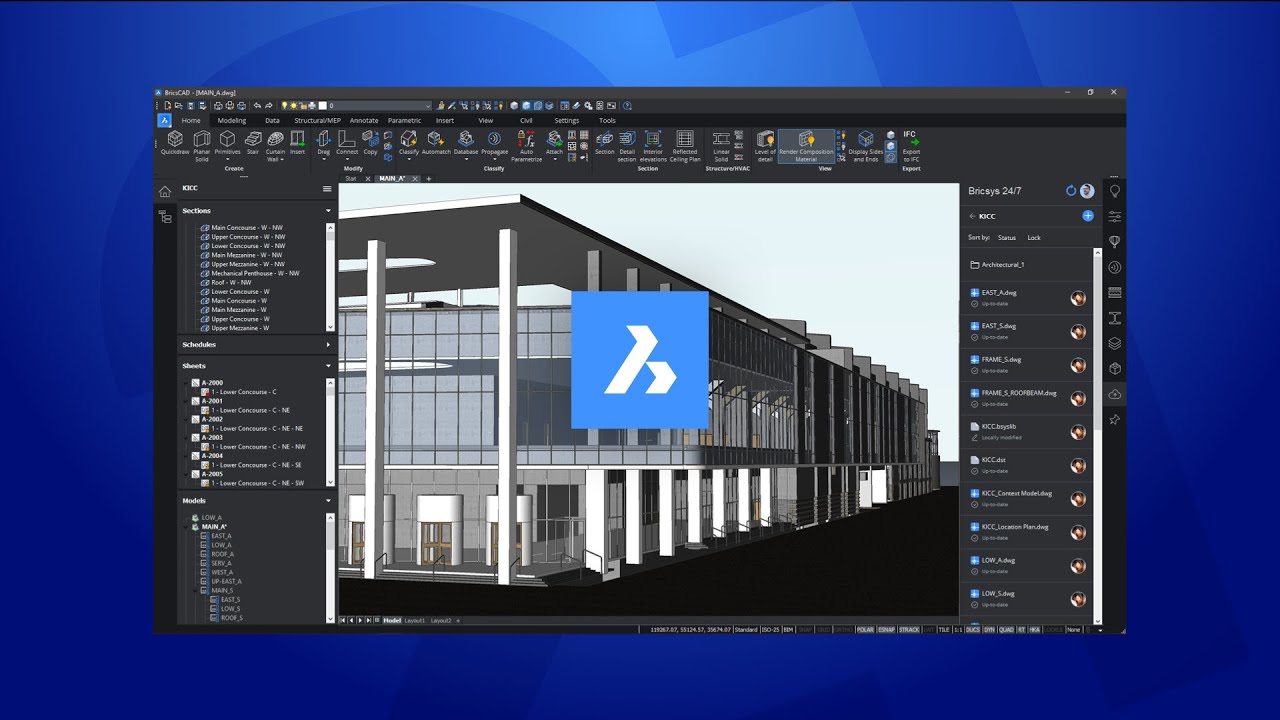The width and height of the screenshot is (1280, 720).
Task: Select the Planar Solid tool
Action: click(202, 145)
